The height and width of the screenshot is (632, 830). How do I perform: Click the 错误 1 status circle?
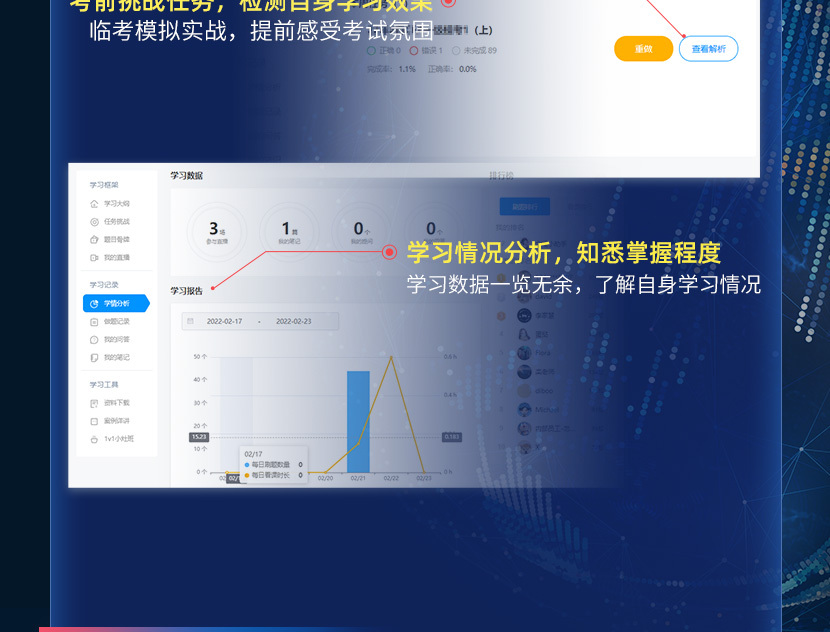click(413, 51)
